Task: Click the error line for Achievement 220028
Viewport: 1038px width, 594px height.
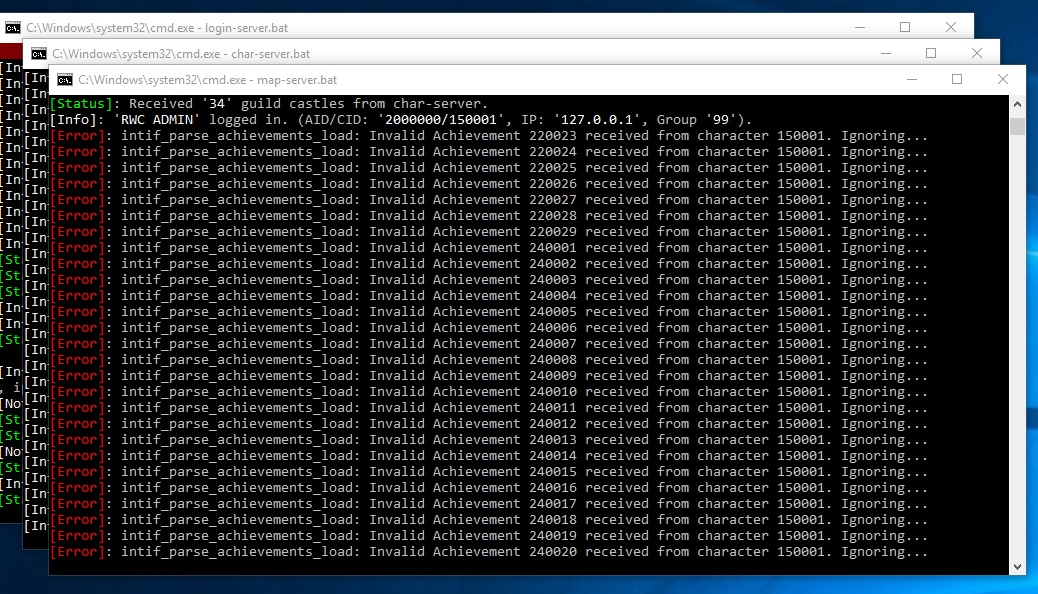Action: [x=489, y=216]
